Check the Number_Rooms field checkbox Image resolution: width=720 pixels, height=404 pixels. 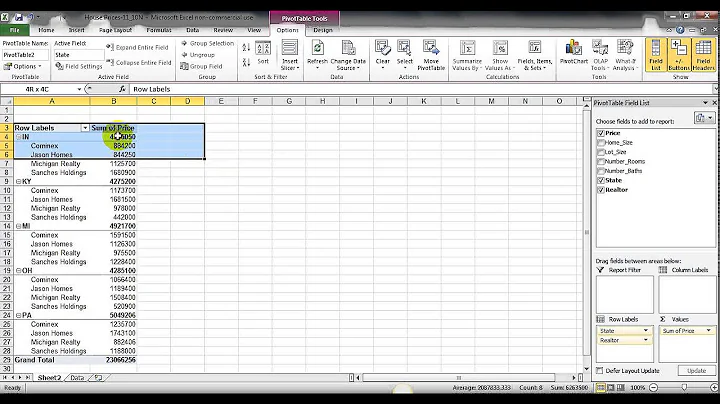pyautogui.click(x=601, y=162)
